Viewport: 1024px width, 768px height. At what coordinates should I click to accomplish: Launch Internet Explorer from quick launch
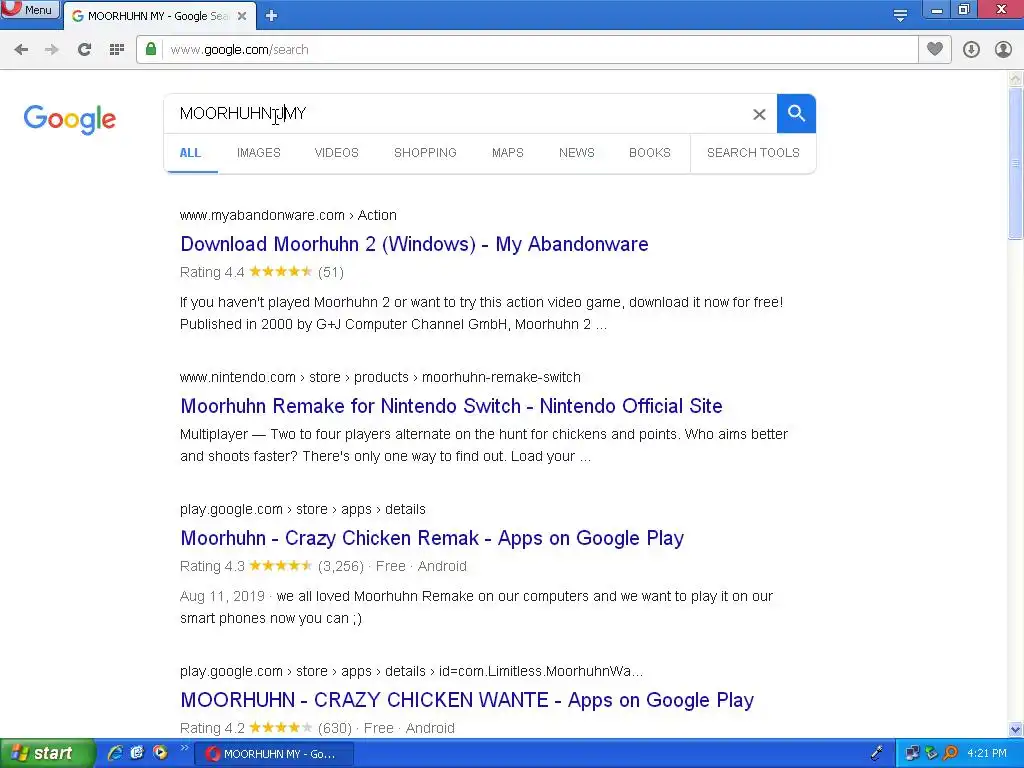[116, 753]
